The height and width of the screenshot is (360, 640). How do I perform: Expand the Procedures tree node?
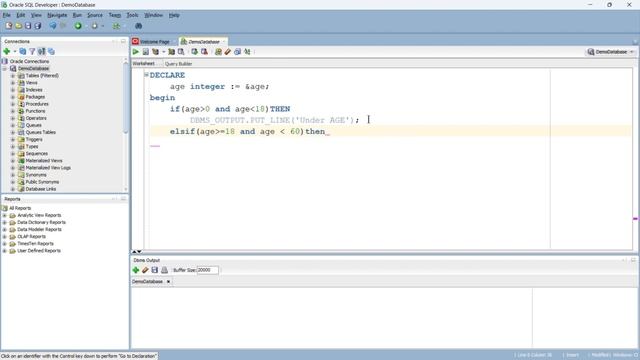13,104
